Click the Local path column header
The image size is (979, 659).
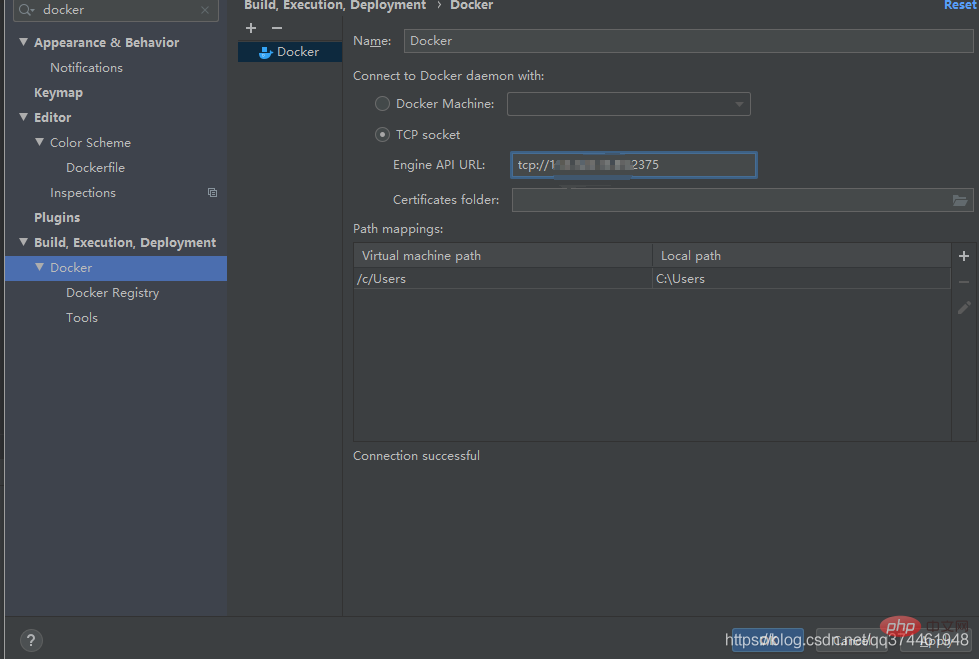[x=802, y=255]
